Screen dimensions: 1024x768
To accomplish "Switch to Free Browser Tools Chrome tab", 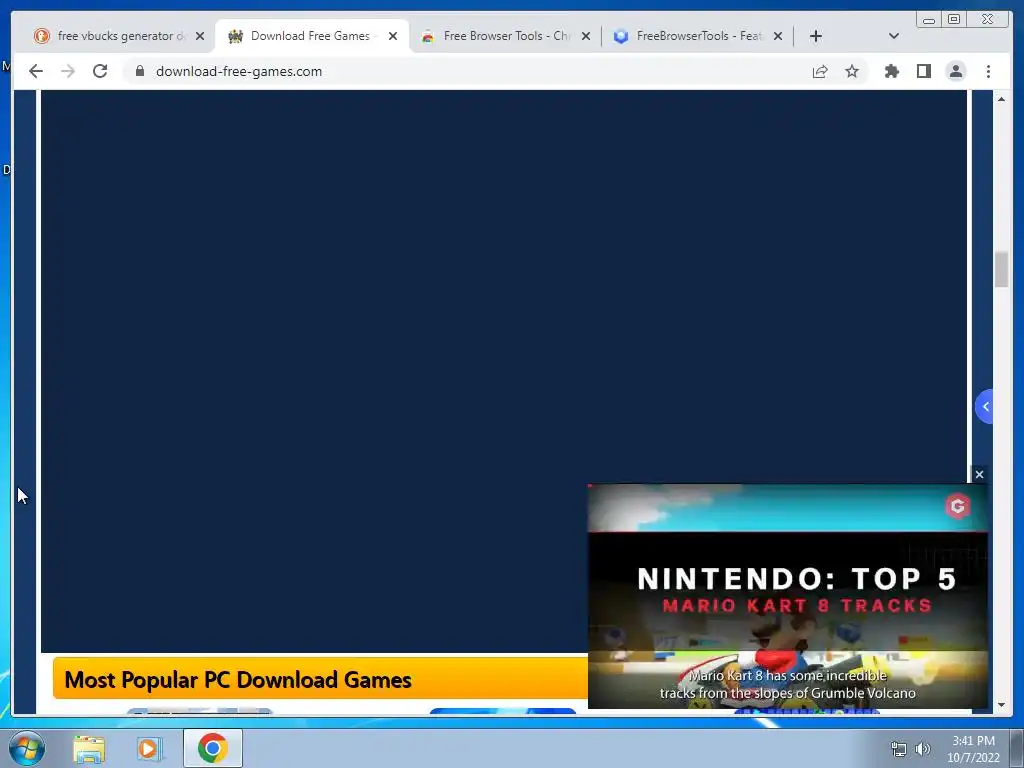I will click(504, 36).
